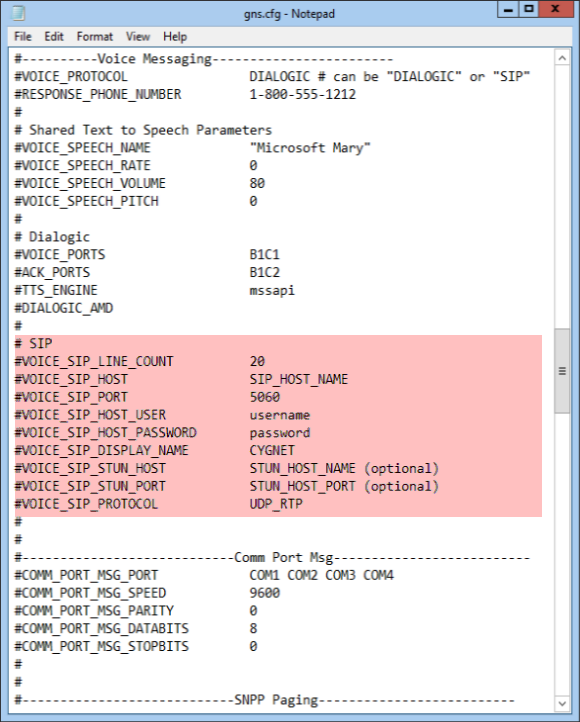Open the Help menu

pos(174,36)
